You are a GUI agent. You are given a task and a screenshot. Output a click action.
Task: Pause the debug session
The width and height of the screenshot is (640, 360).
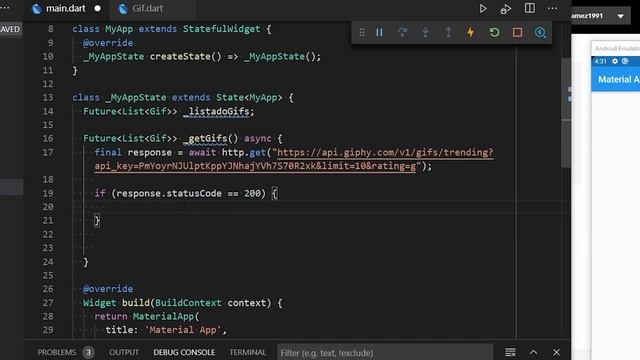tap(379, 32)
